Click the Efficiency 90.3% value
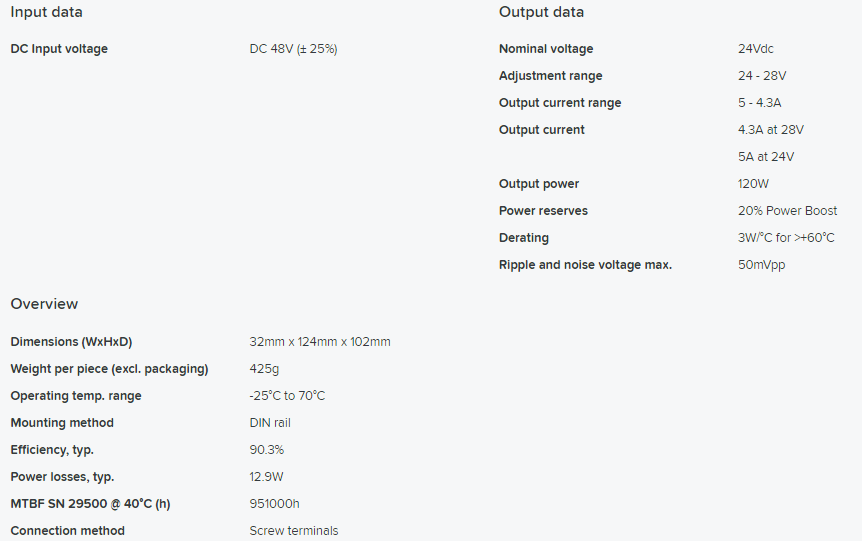 266,450
